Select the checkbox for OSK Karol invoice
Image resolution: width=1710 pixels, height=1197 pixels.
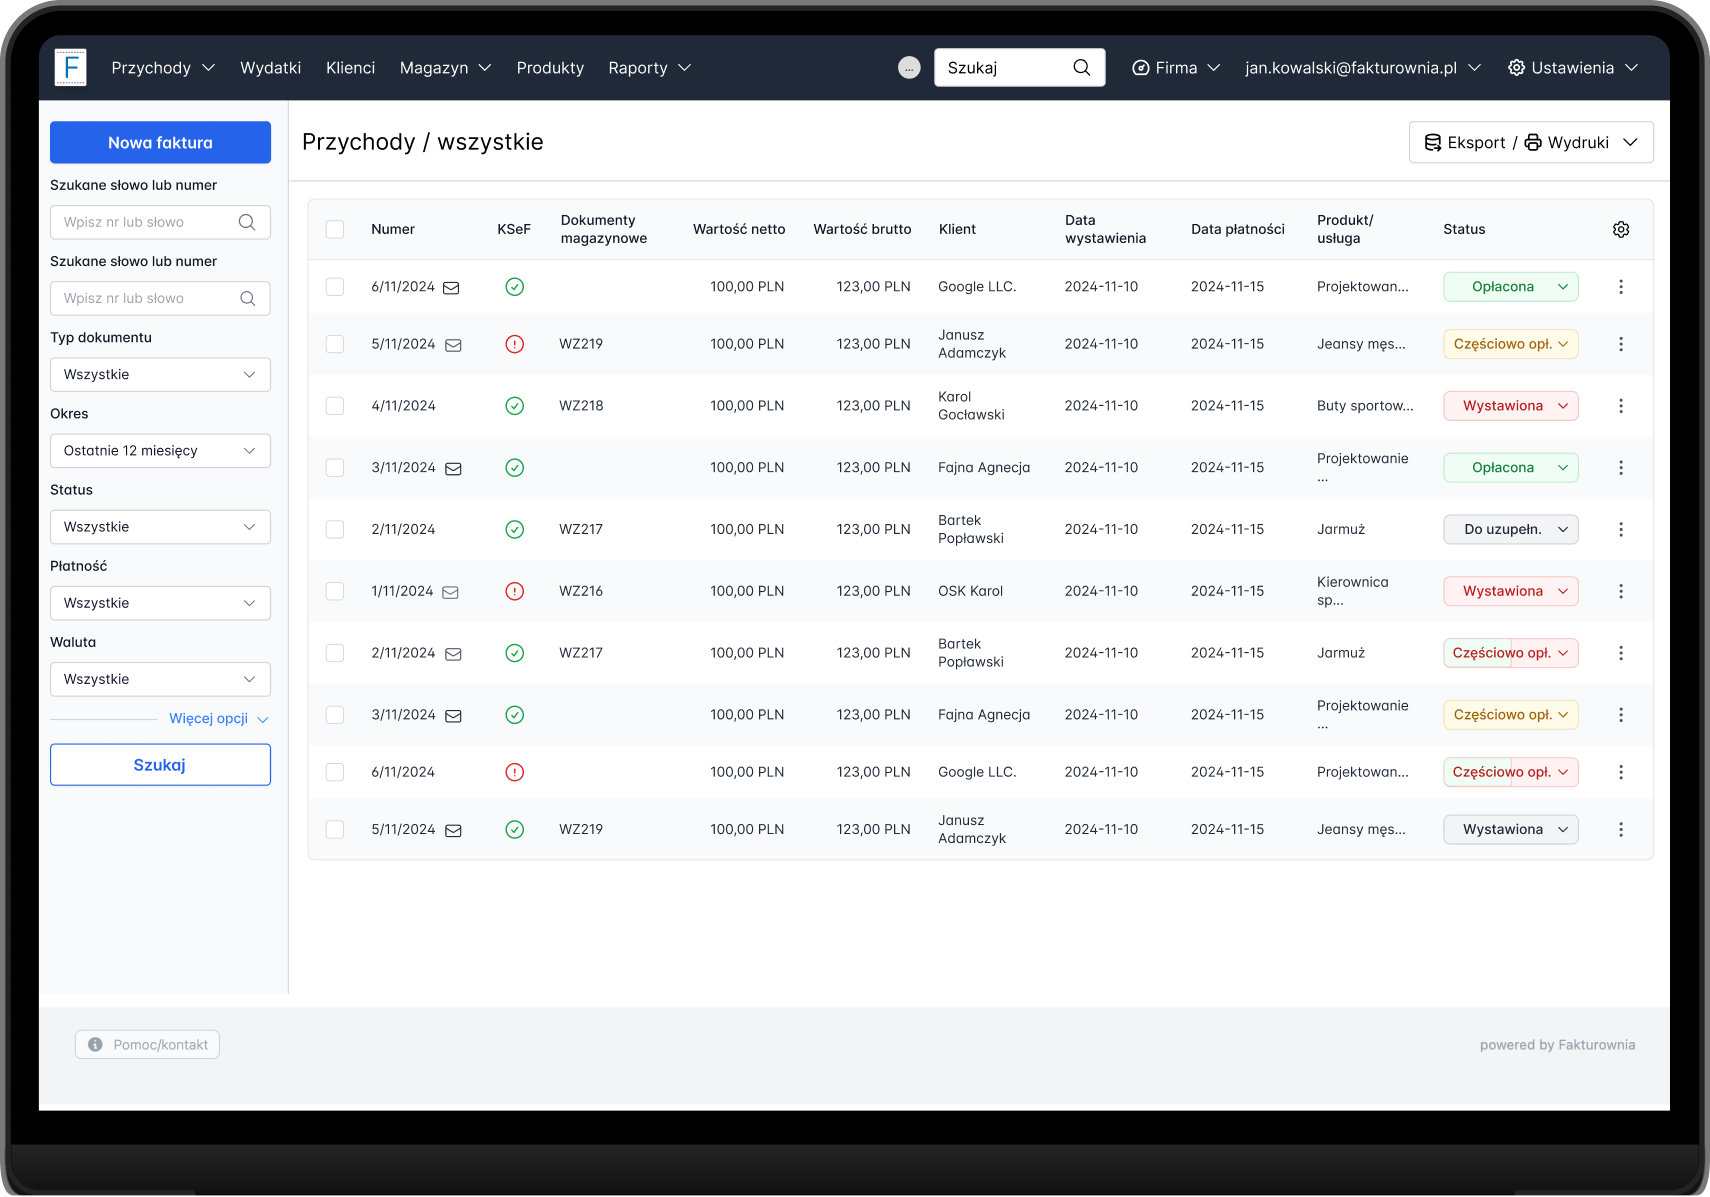coord(335,591)
